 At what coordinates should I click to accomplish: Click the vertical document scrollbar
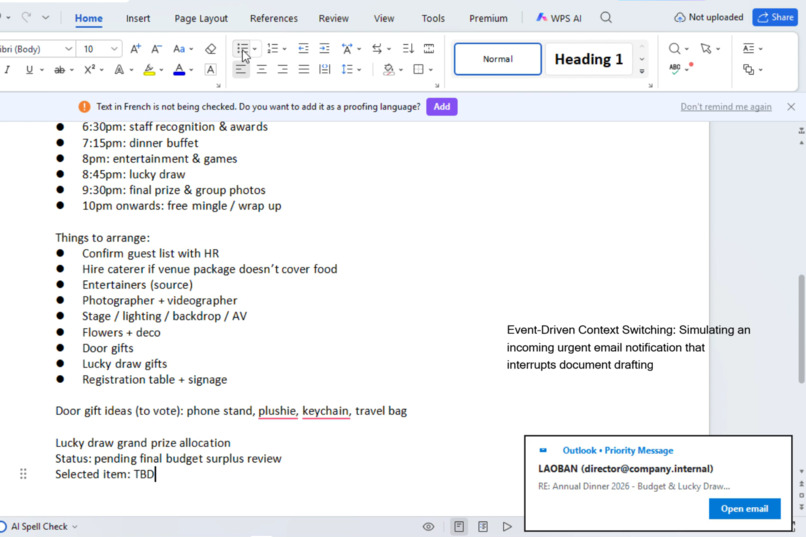click(801, 329)
